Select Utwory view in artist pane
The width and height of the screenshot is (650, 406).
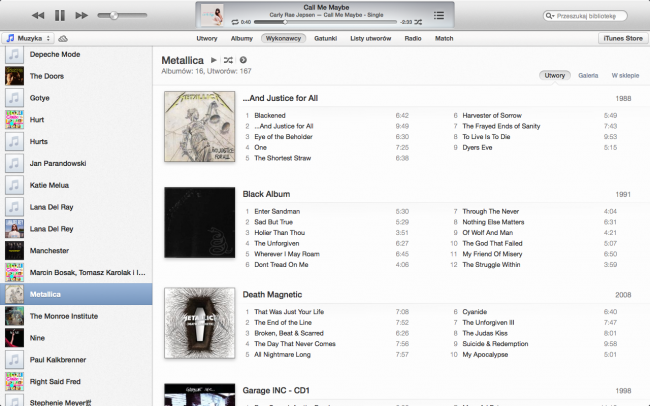coord(555,75)
